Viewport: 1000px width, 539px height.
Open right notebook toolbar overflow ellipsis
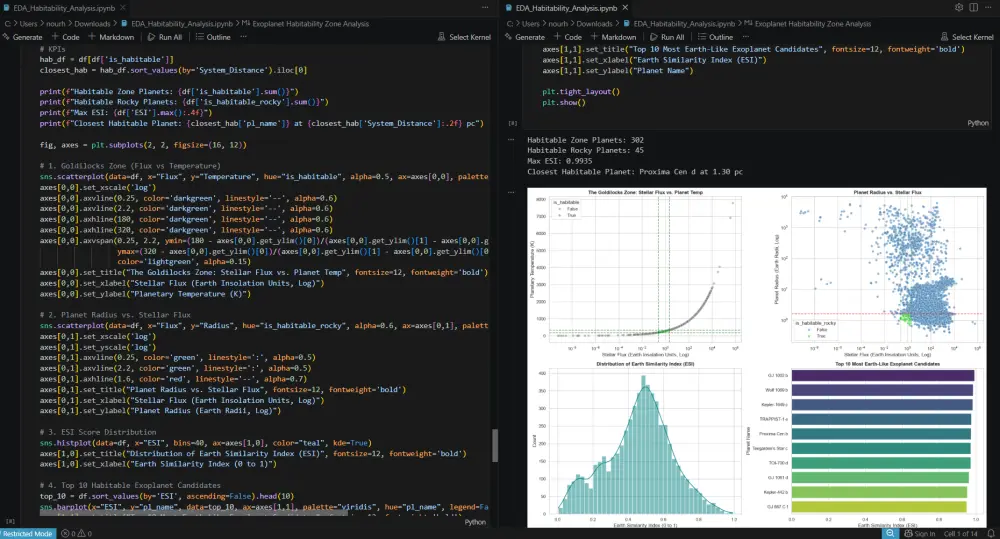(x=746, y=37)
